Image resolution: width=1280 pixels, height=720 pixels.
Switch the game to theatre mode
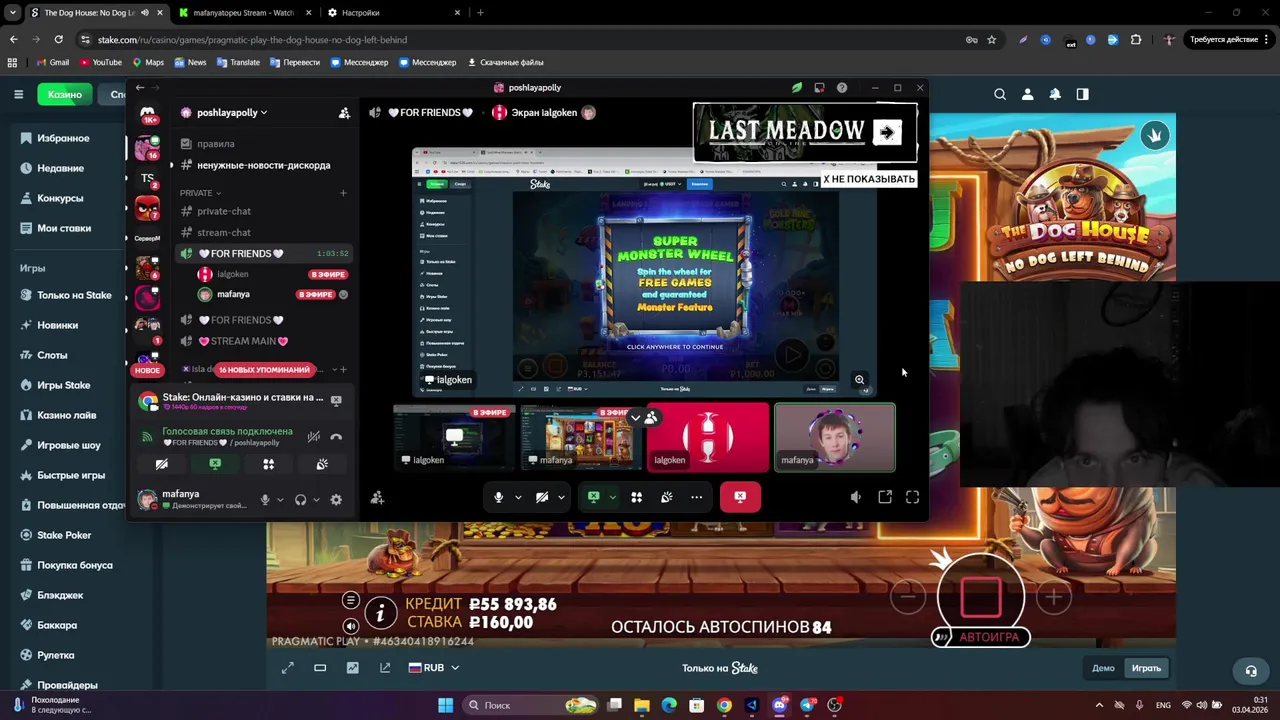click(320, 668)
